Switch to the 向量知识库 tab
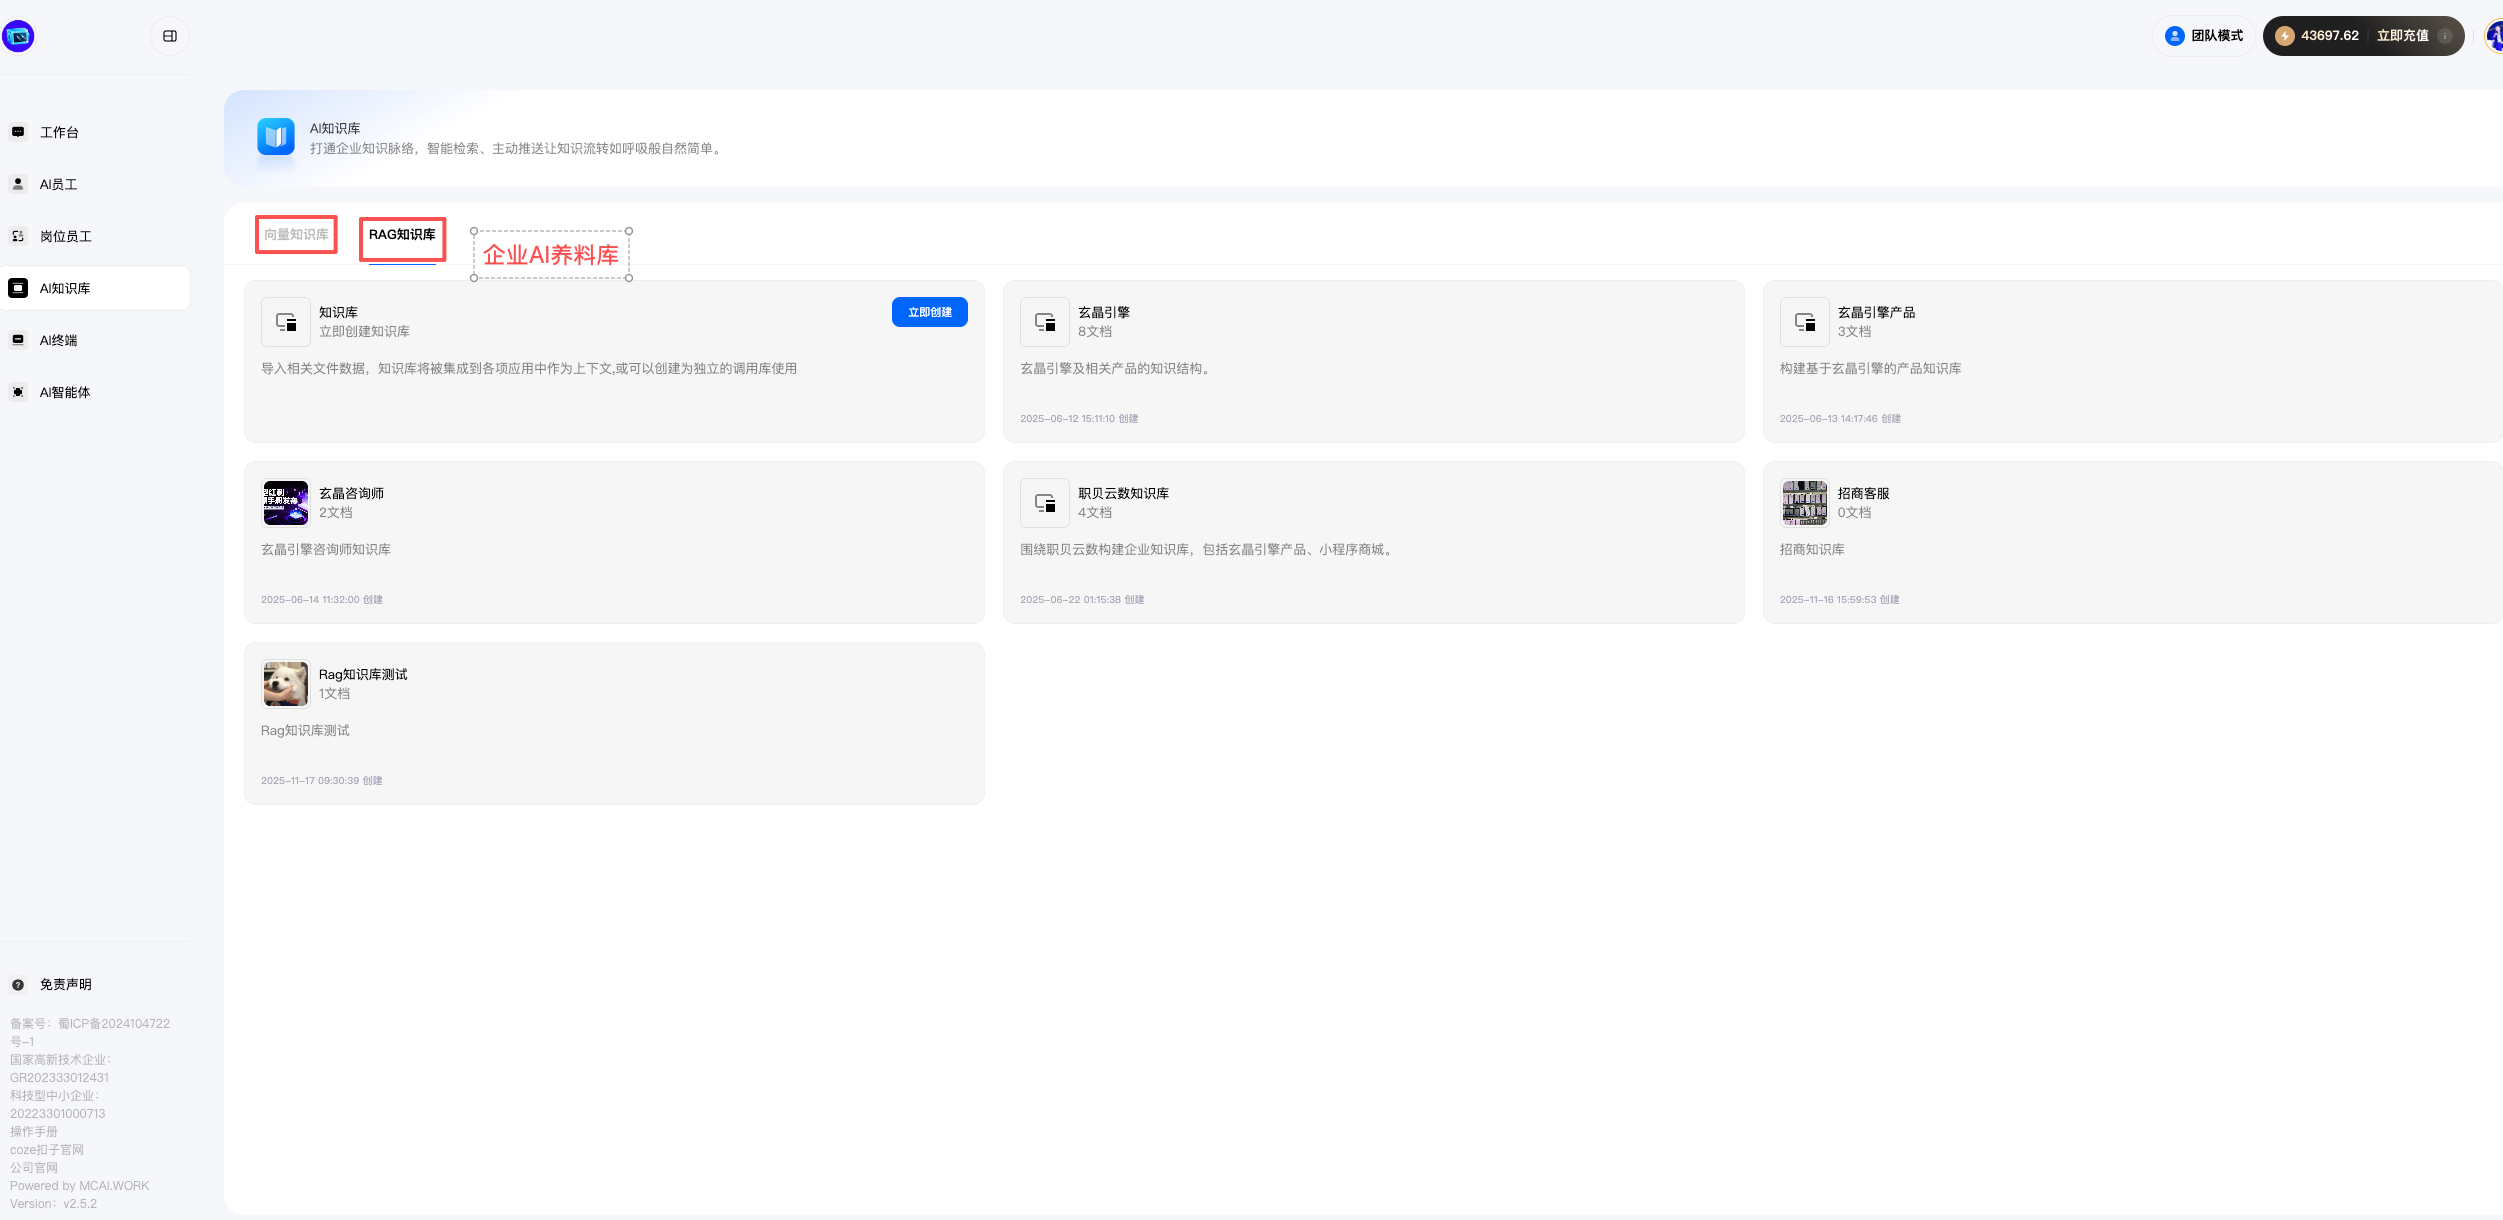2503x1220 pixels. tap(296, 235)
